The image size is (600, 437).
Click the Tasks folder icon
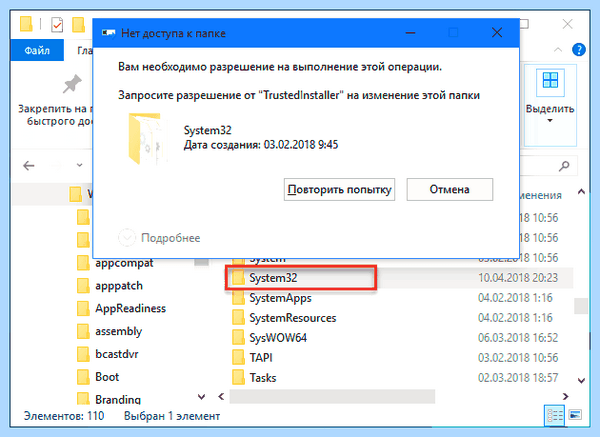[238, 377]
